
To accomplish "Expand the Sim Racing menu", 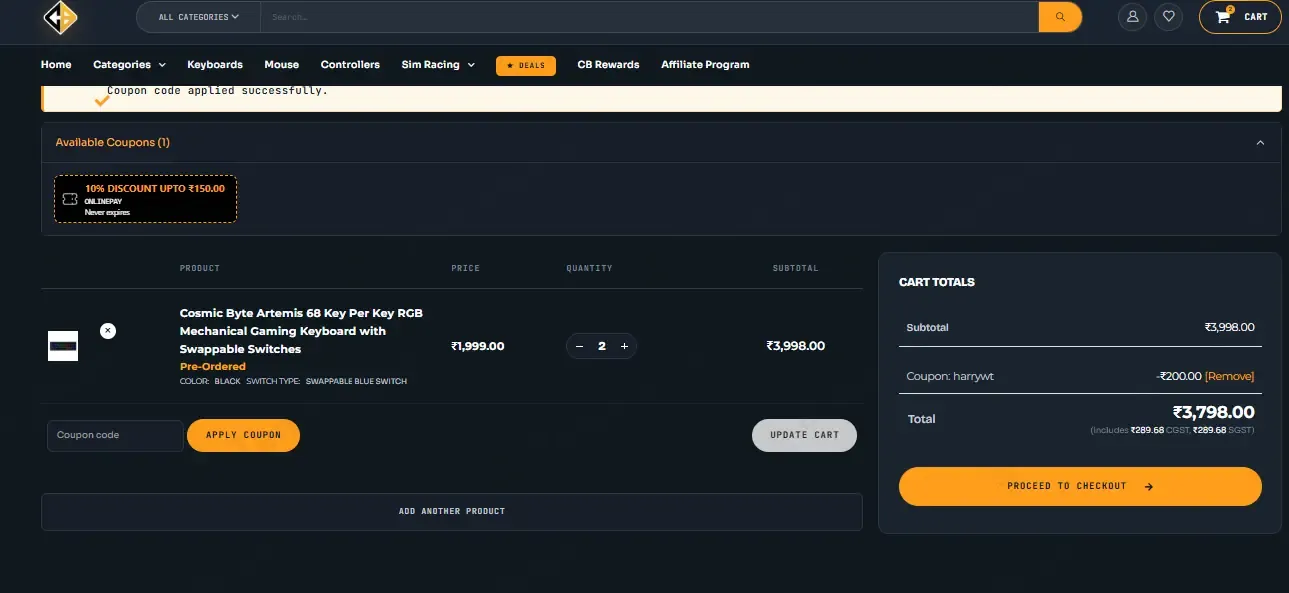I will coord(438,65).
